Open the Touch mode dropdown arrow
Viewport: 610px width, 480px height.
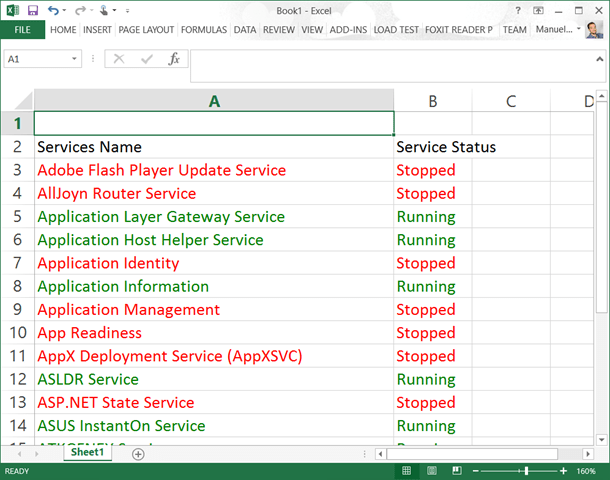coord(115,11)
